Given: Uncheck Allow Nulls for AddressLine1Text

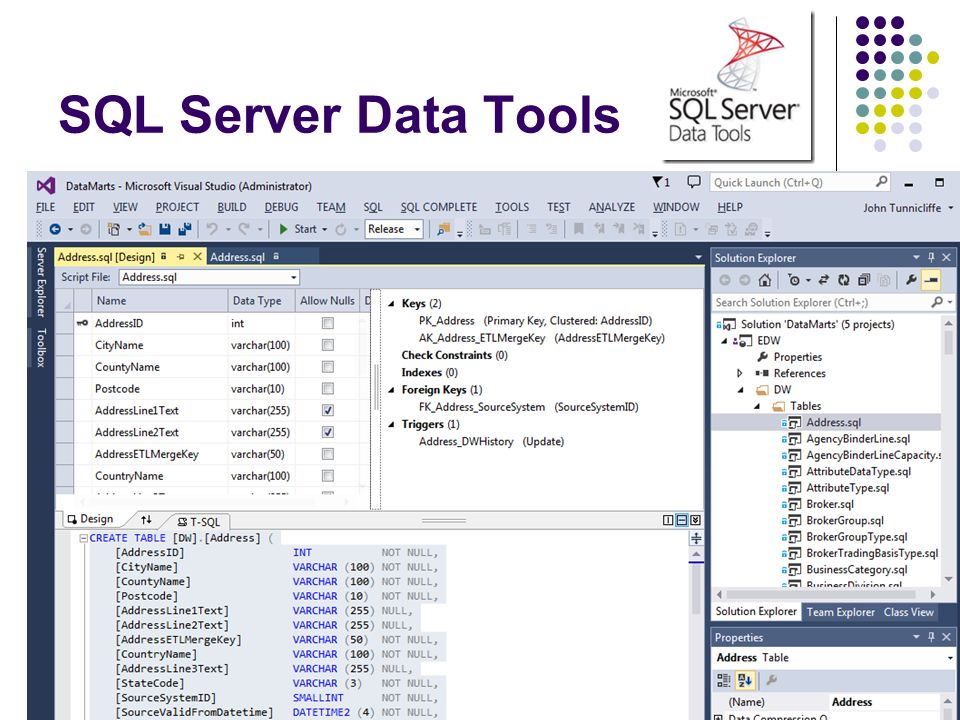Looking at the screenshot, I should coord(328,410).
